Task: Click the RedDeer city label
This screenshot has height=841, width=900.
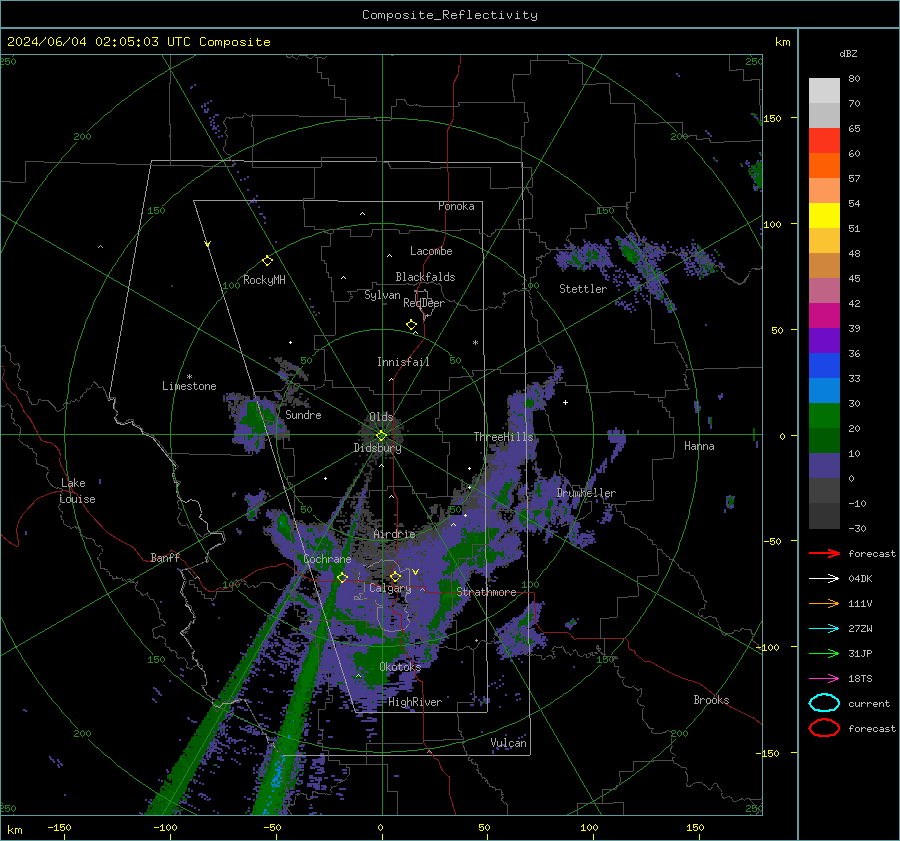Action: [424, 303]
